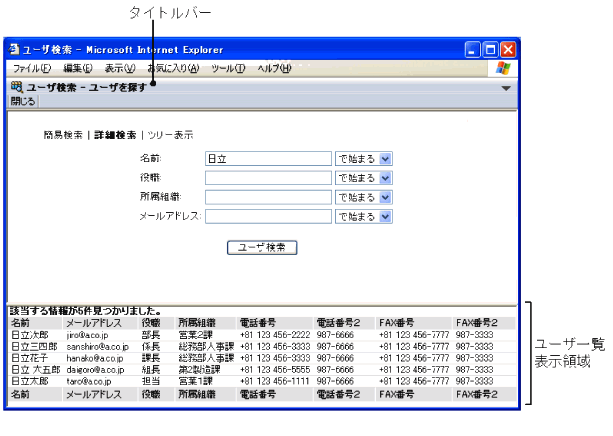The height and width of the screenshot is (436, 613).
Task: Click 課長 role cell
Action: click(151, 358)
